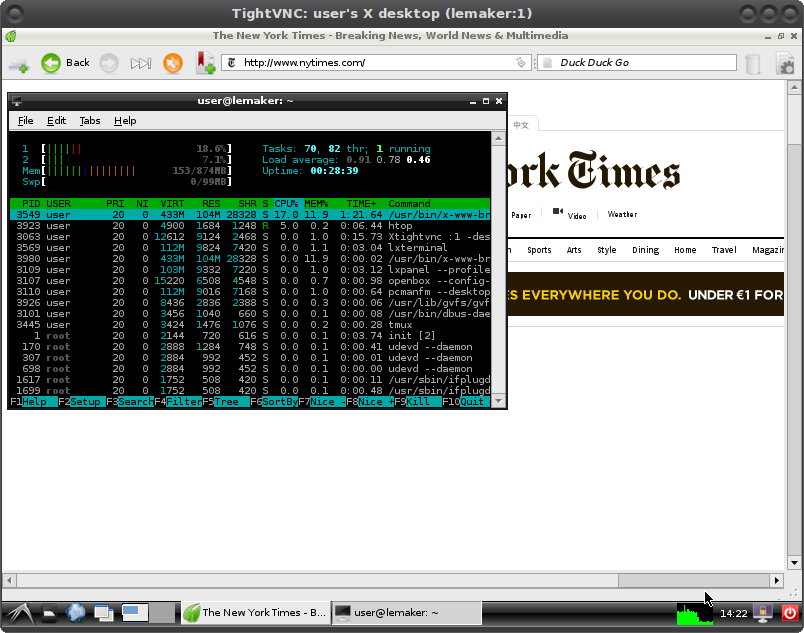Open the Video link
The image size is (804, 633).
pyautogui.click(x=577, y=216)
